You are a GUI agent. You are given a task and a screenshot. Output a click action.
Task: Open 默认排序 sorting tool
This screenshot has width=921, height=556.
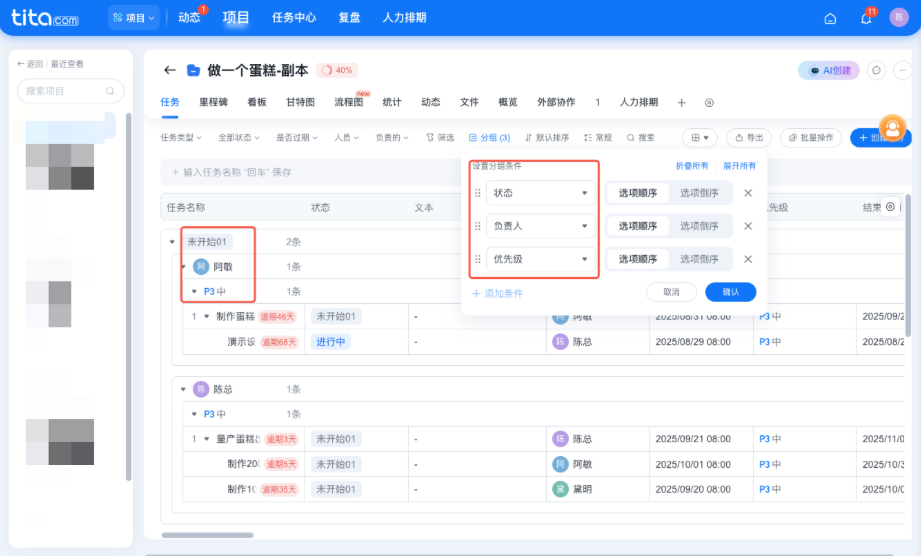(x=546, y=137)
